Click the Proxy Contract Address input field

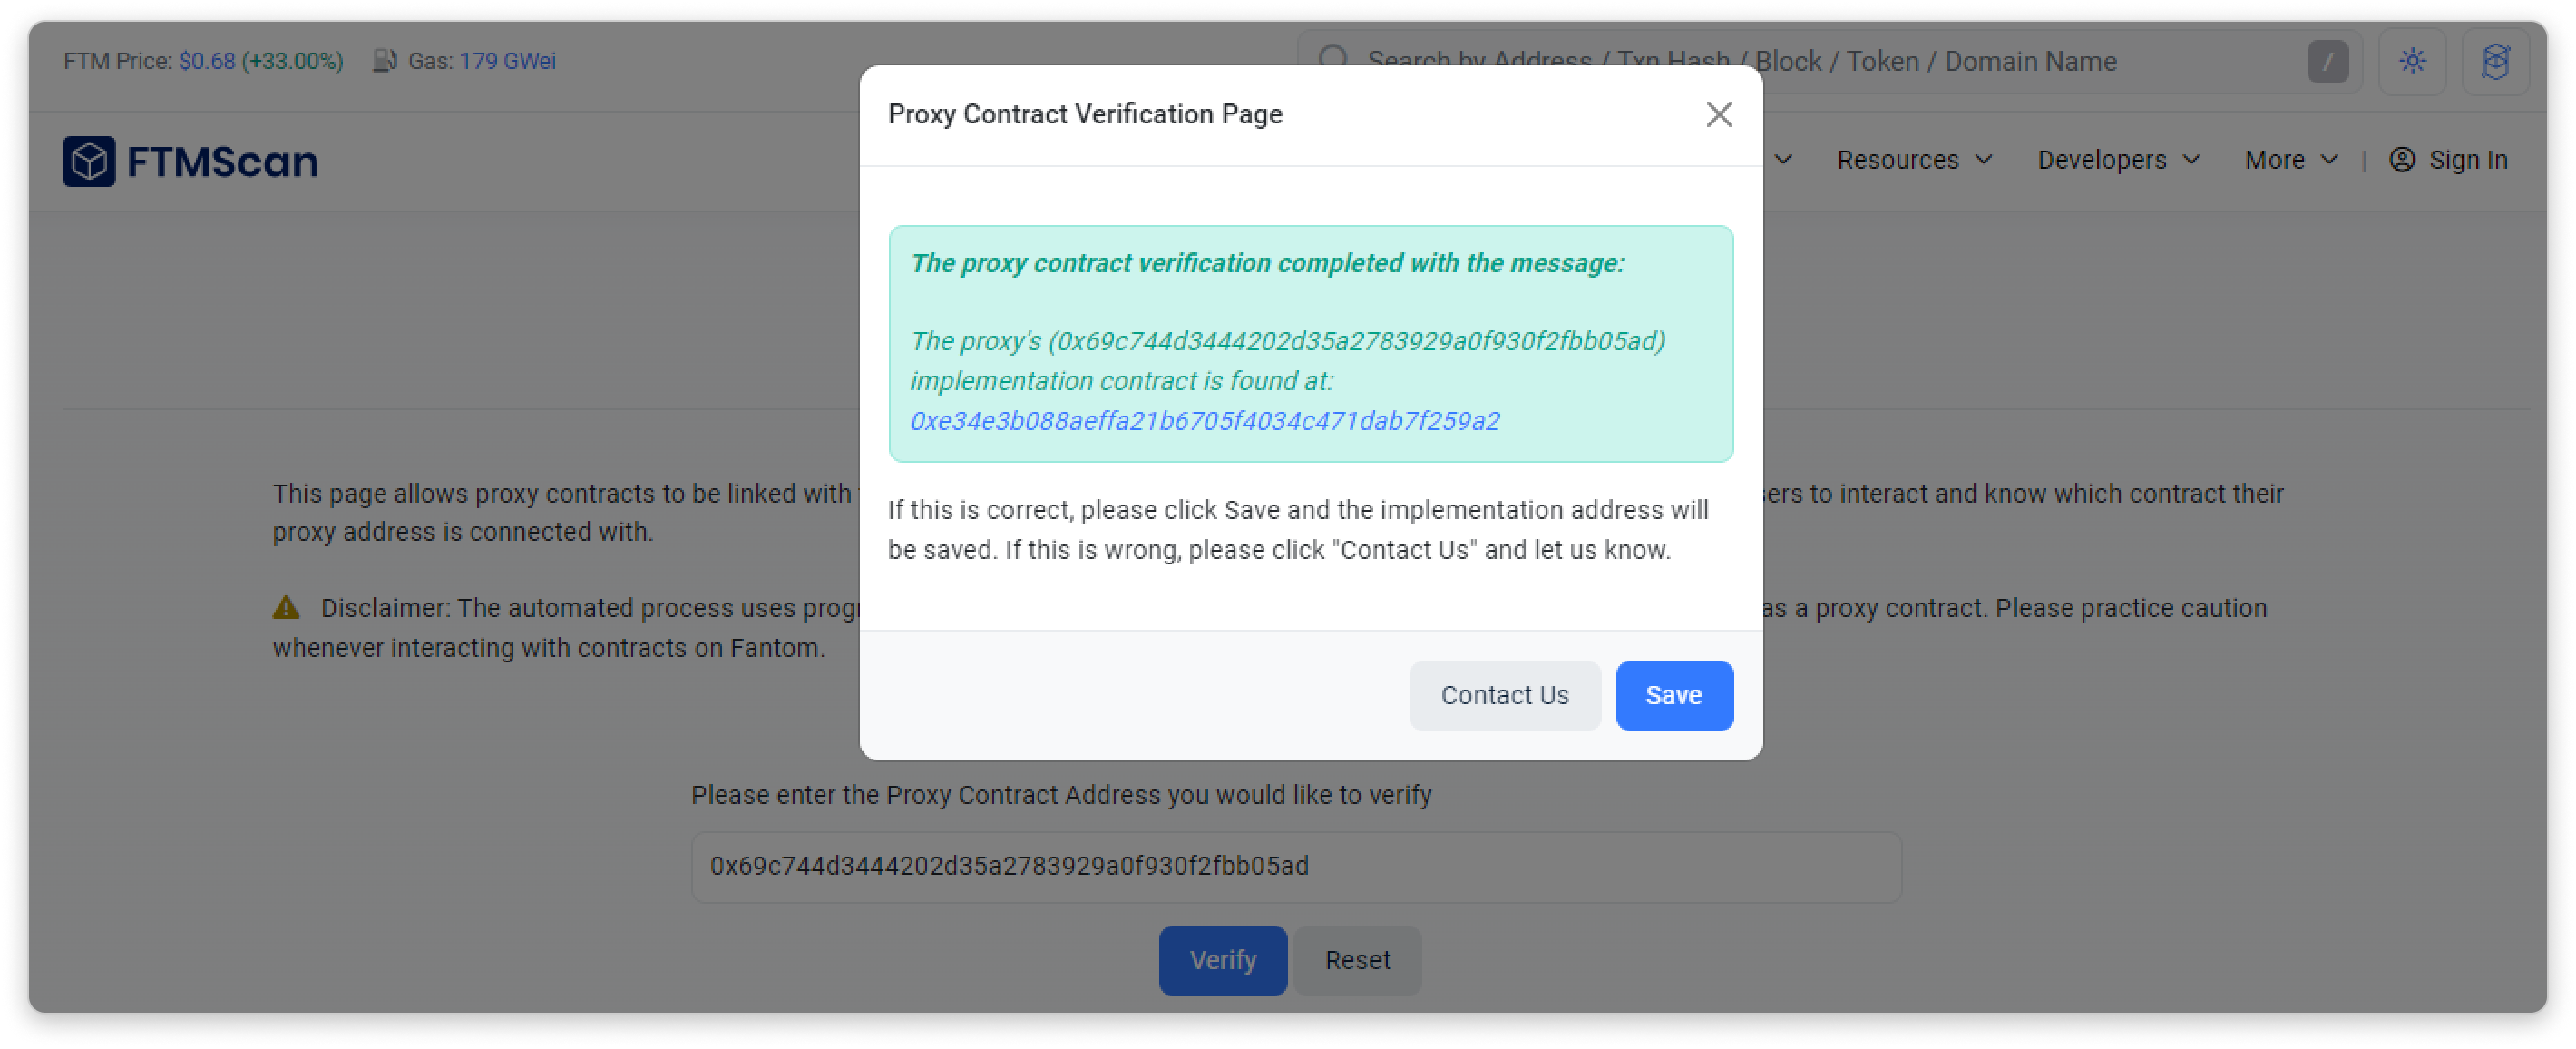(x=1295, y=866)
